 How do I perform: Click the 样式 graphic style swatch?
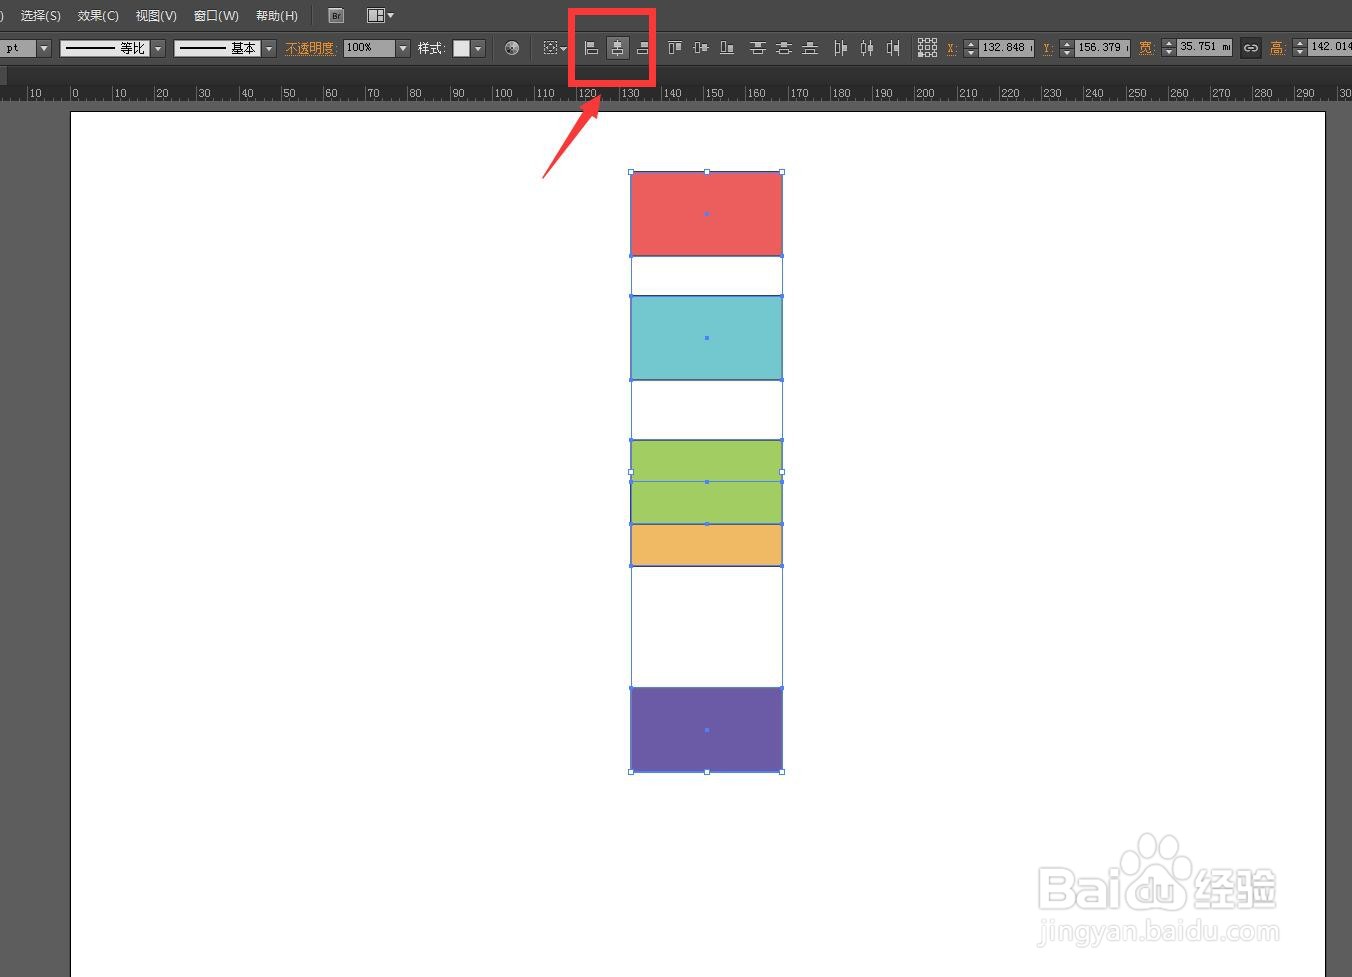point(461,48)
